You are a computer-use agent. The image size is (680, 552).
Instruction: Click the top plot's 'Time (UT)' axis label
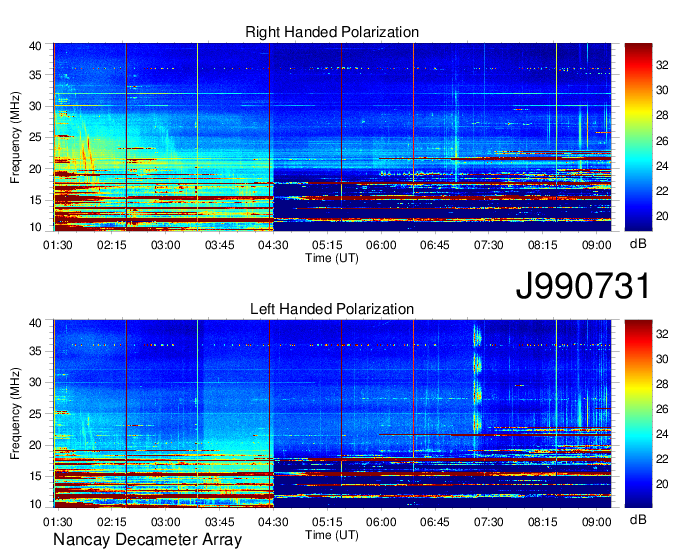click(x=332, y=258)
